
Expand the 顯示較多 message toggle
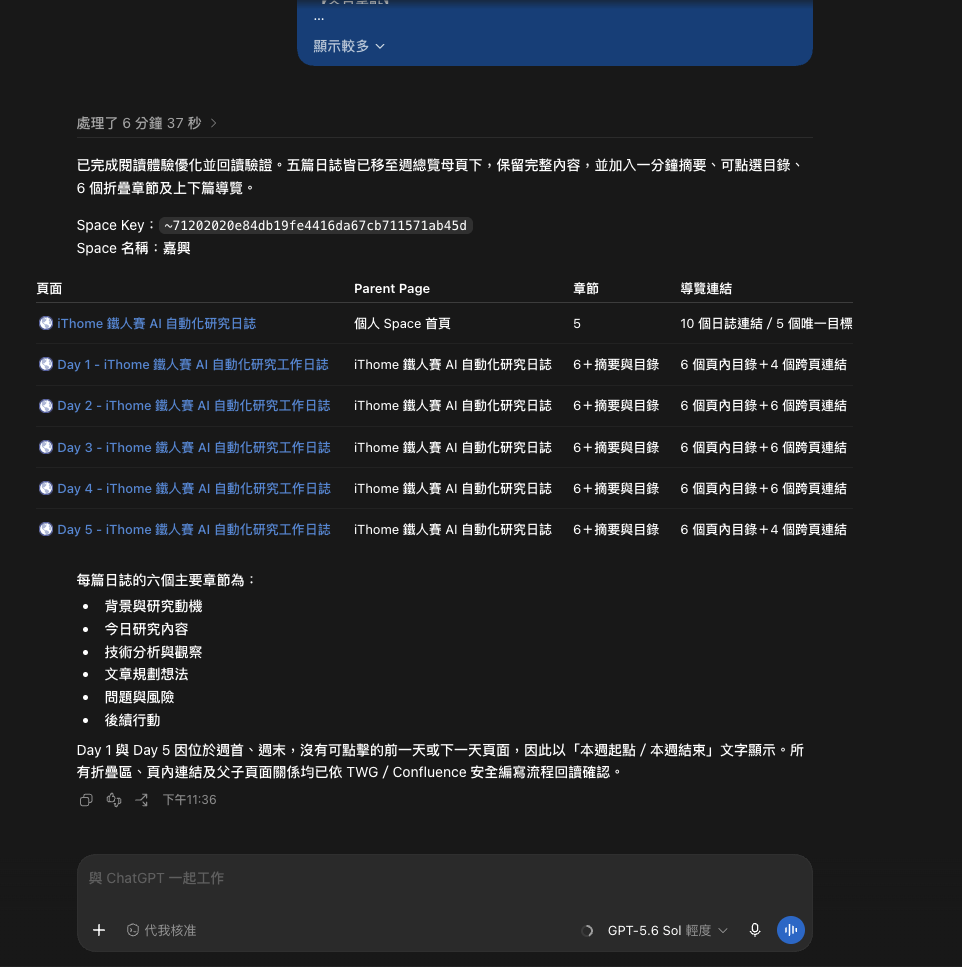point(349,46)
